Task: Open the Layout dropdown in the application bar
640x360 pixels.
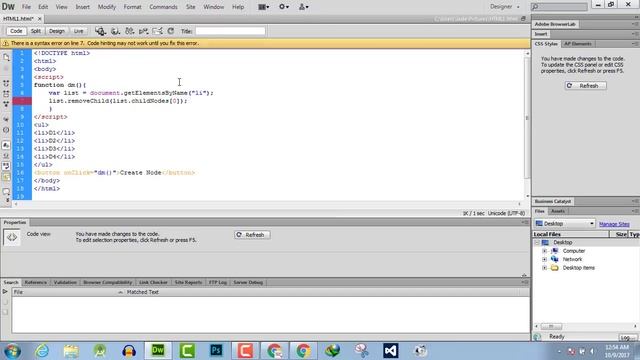Action: 264,7
